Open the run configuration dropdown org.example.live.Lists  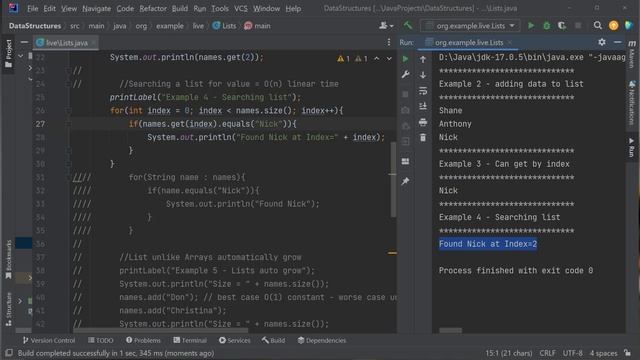[470, 26]
